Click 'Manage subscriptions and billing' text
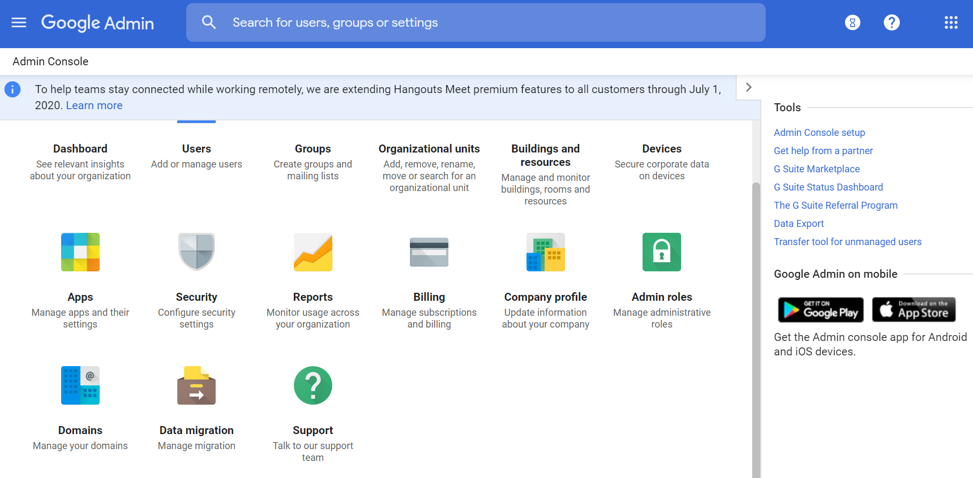Screen dimensions: 973x478 click(429, 318)
